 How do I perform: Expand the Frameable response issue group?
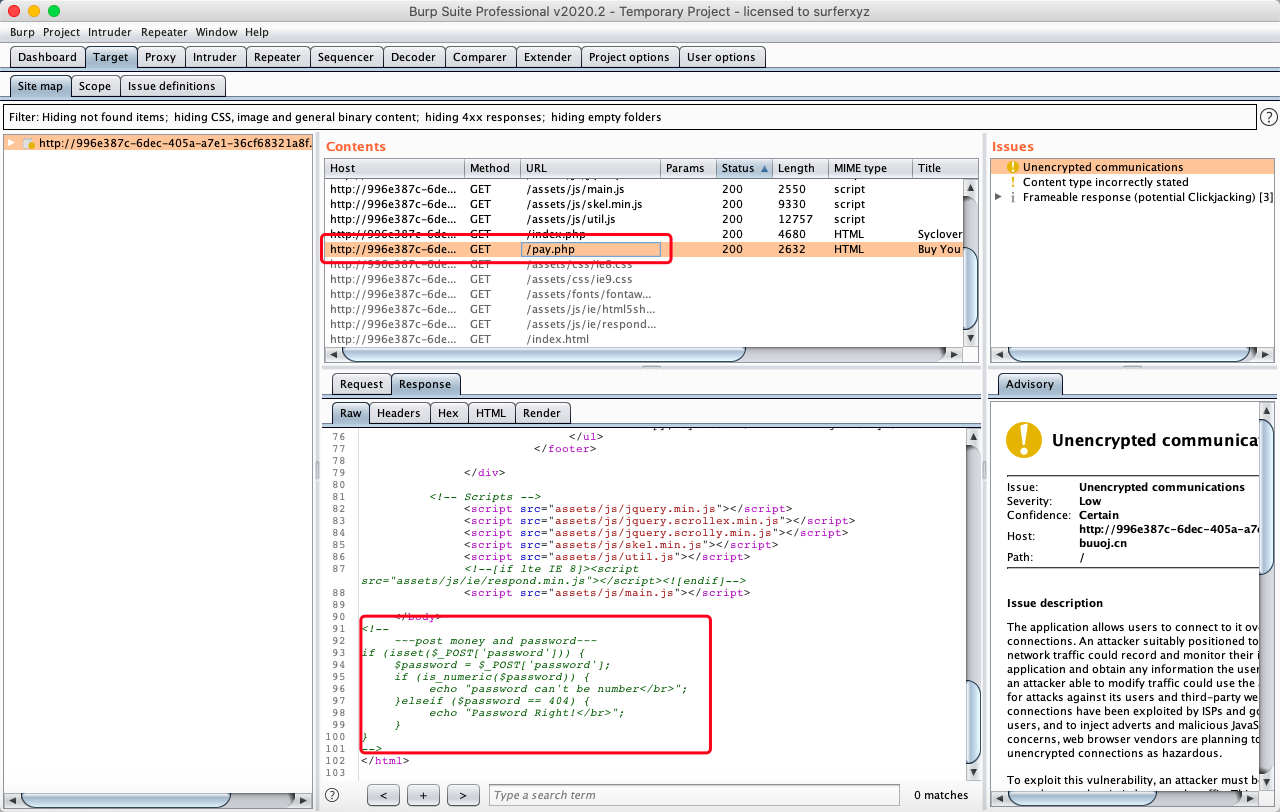[x=998, y=197]
